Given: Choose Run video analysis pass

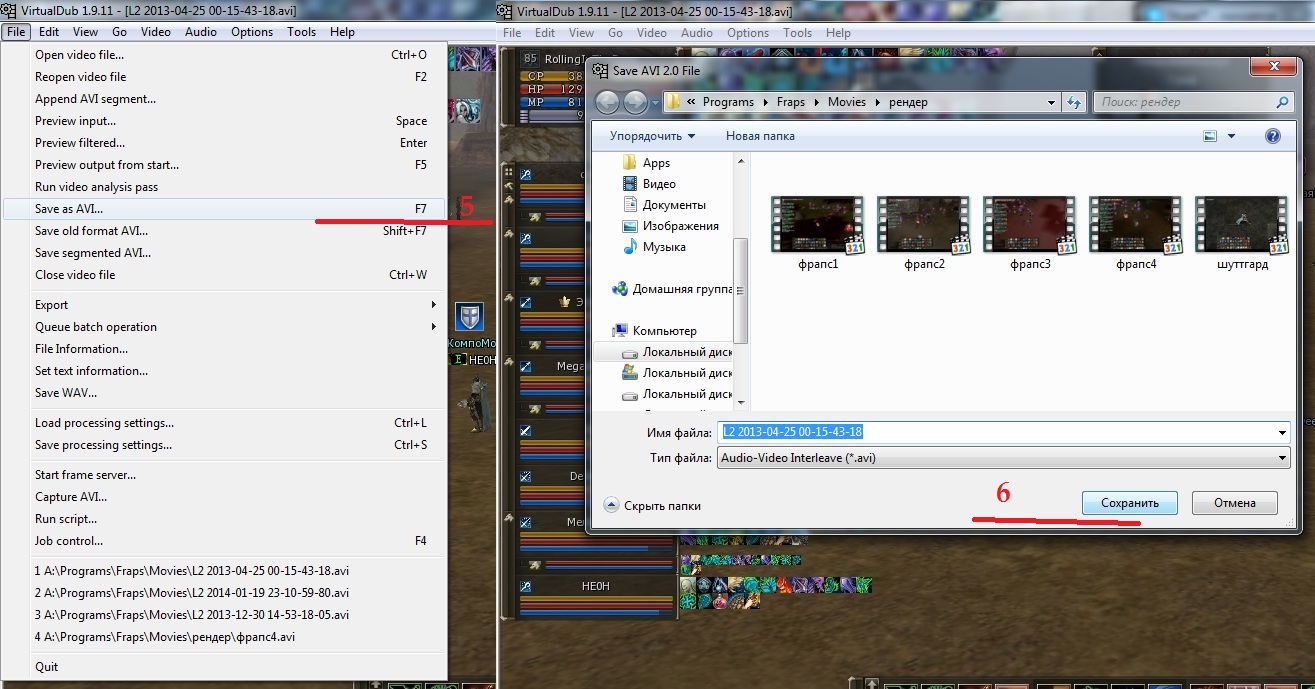Looking at the screenshot, I should click(x=225, y=187).
